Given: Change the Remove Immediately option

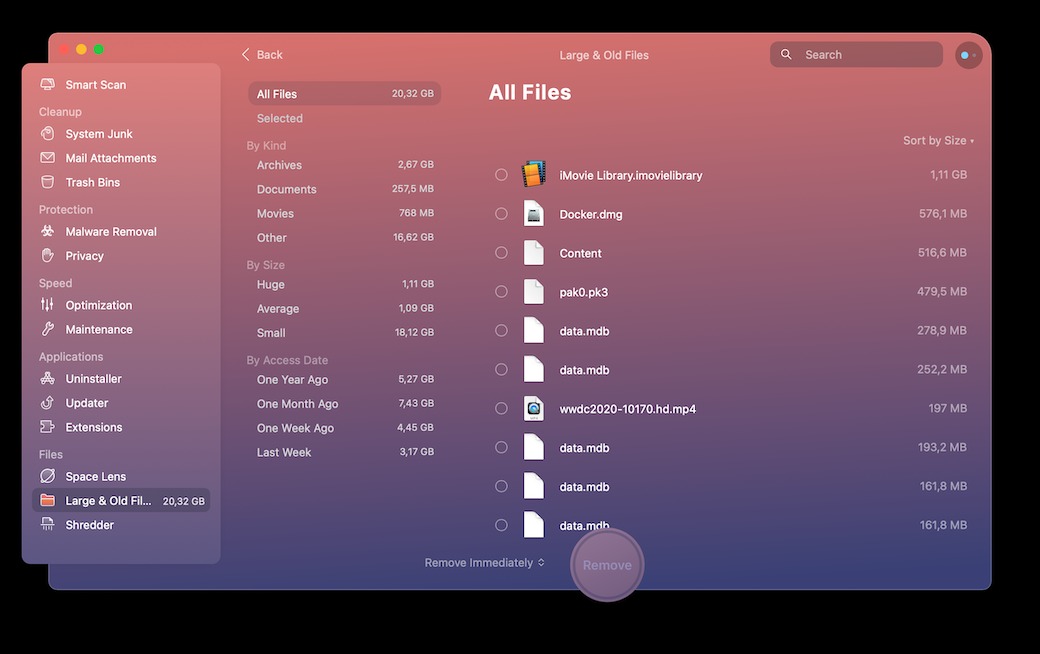Looking at the screenshot, I should coord(484,562).
